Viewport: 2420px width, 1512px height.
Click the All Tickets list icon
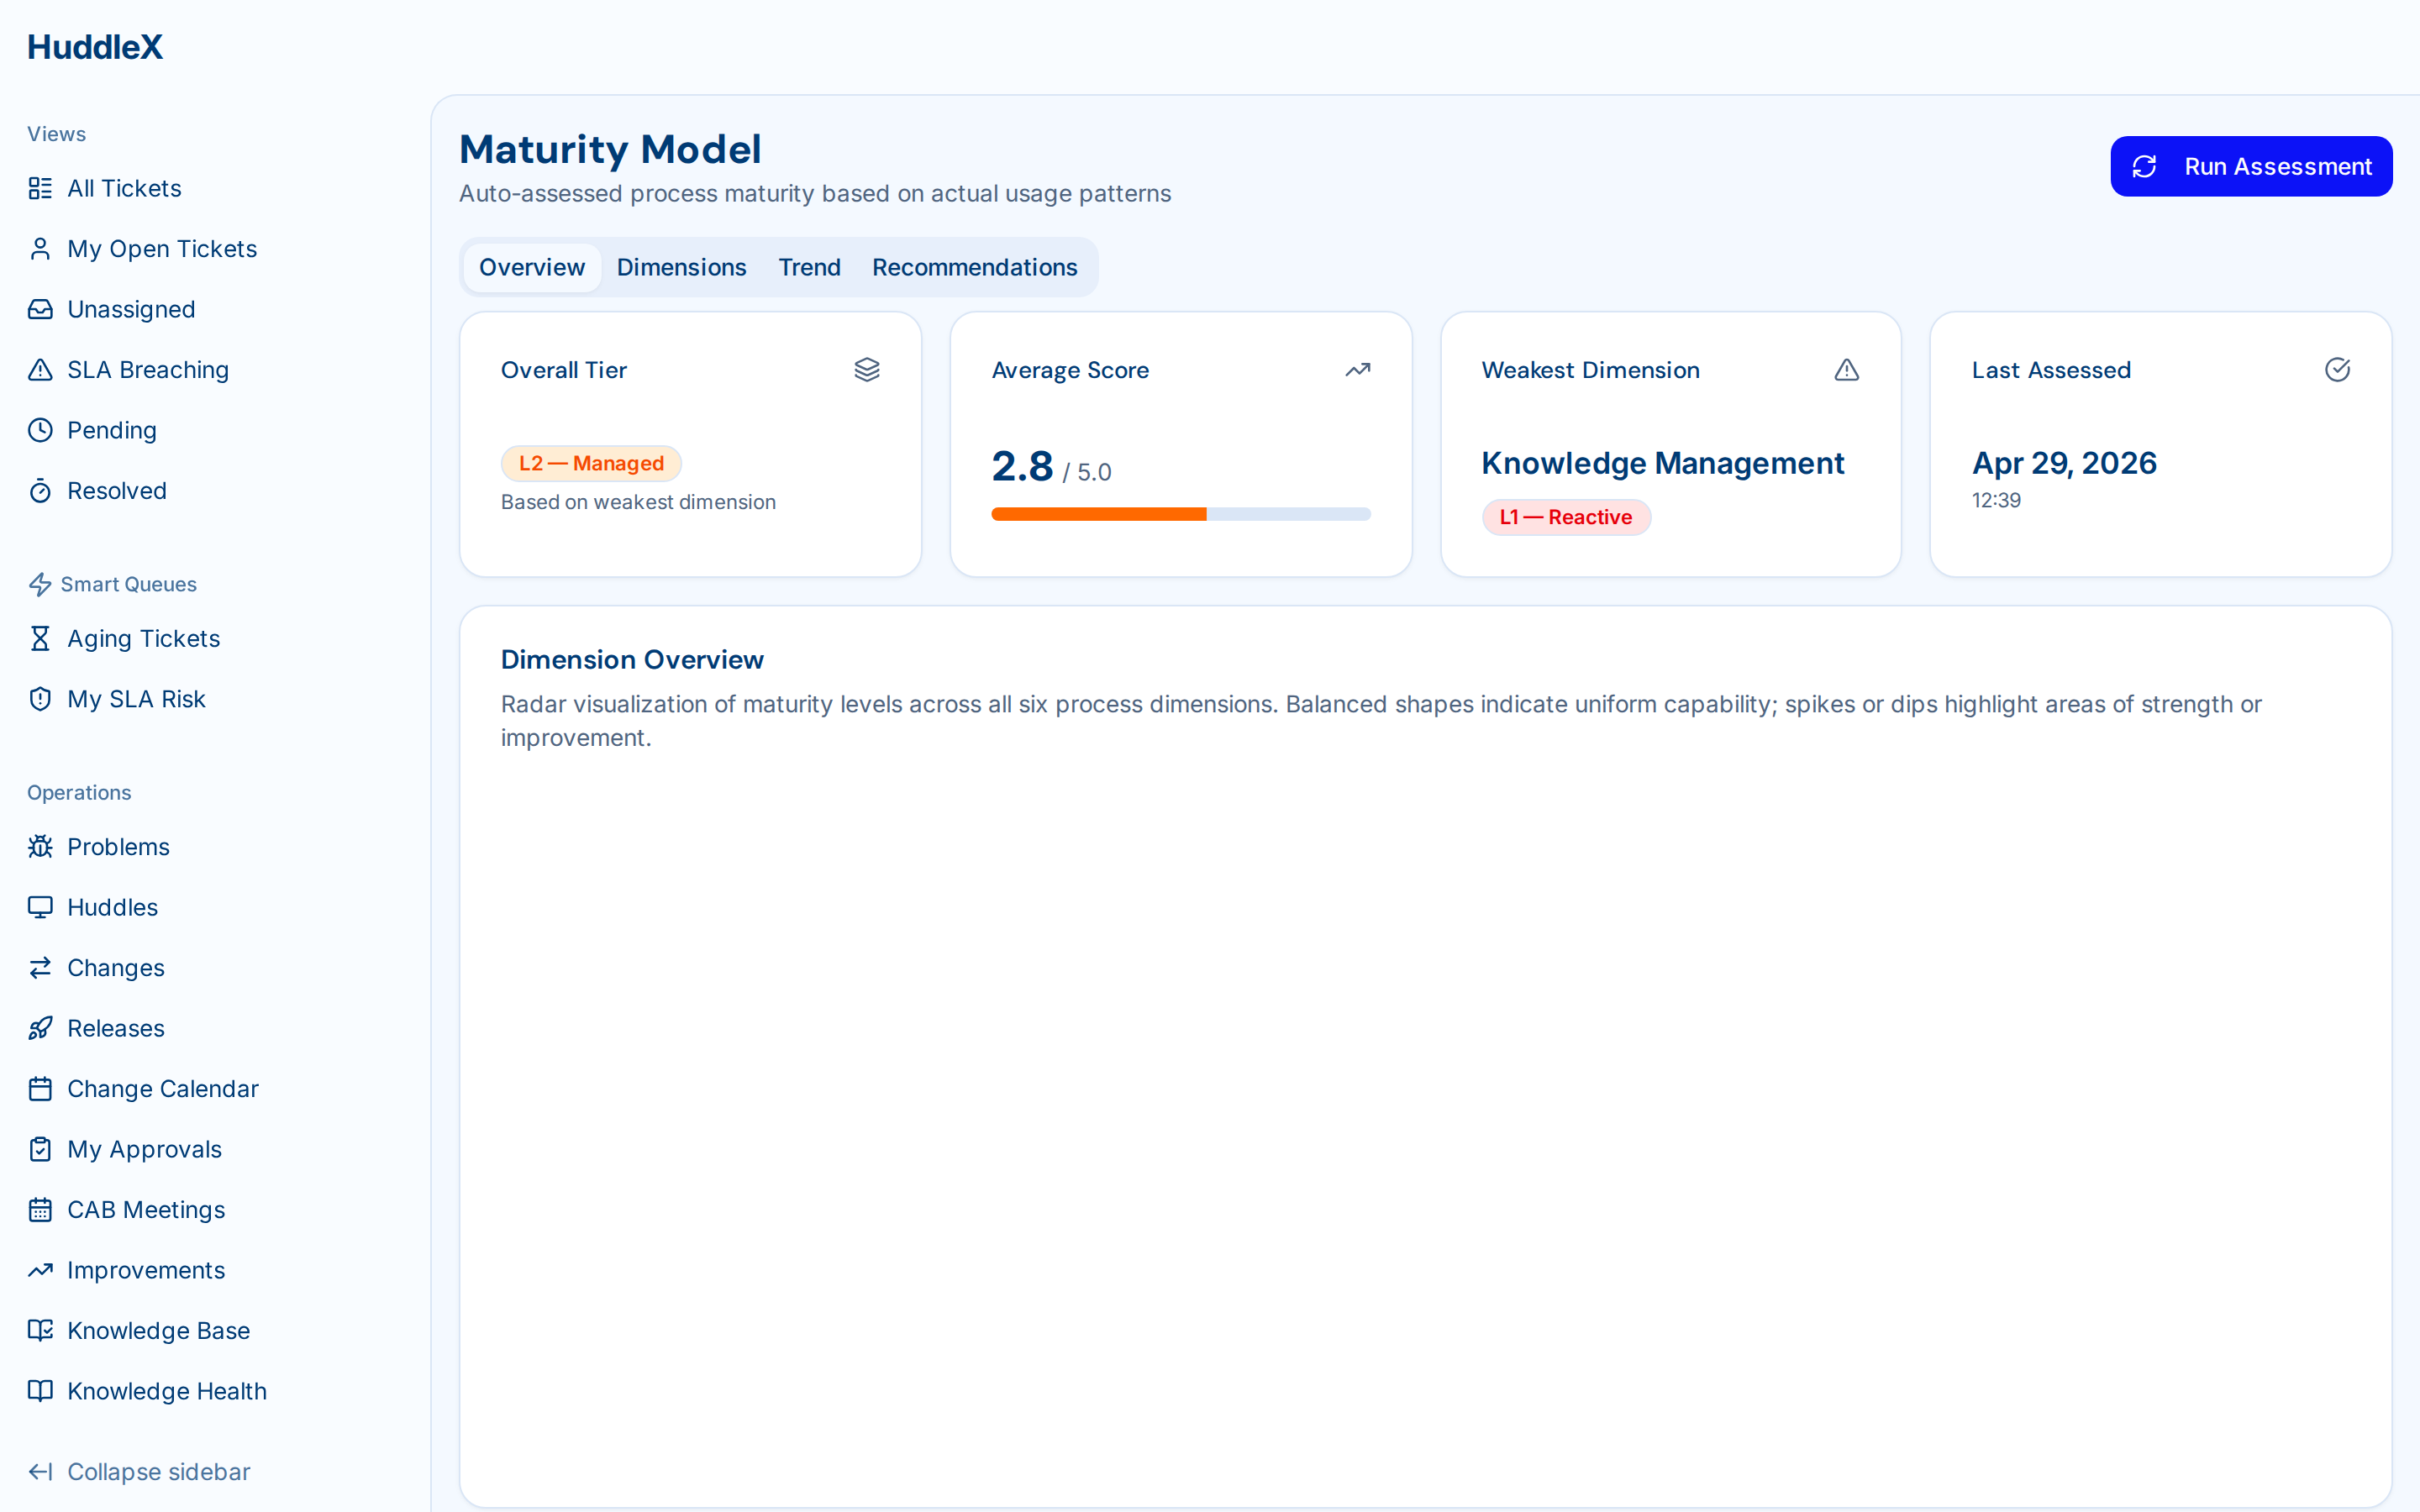40,188
